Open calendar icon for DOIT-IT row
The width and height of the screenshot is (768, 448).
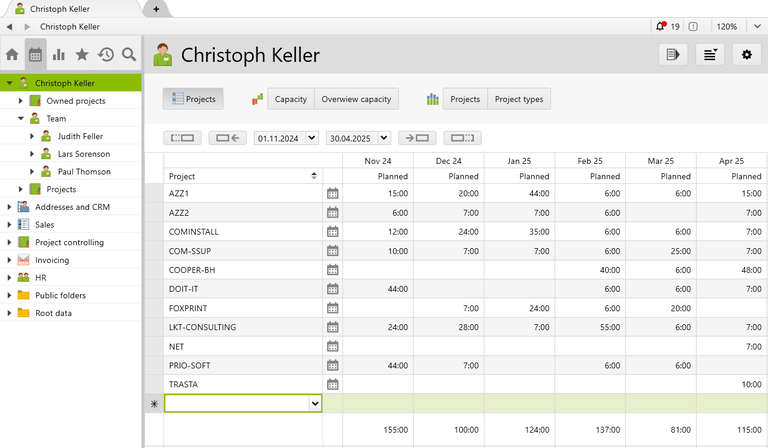point(333,289)
